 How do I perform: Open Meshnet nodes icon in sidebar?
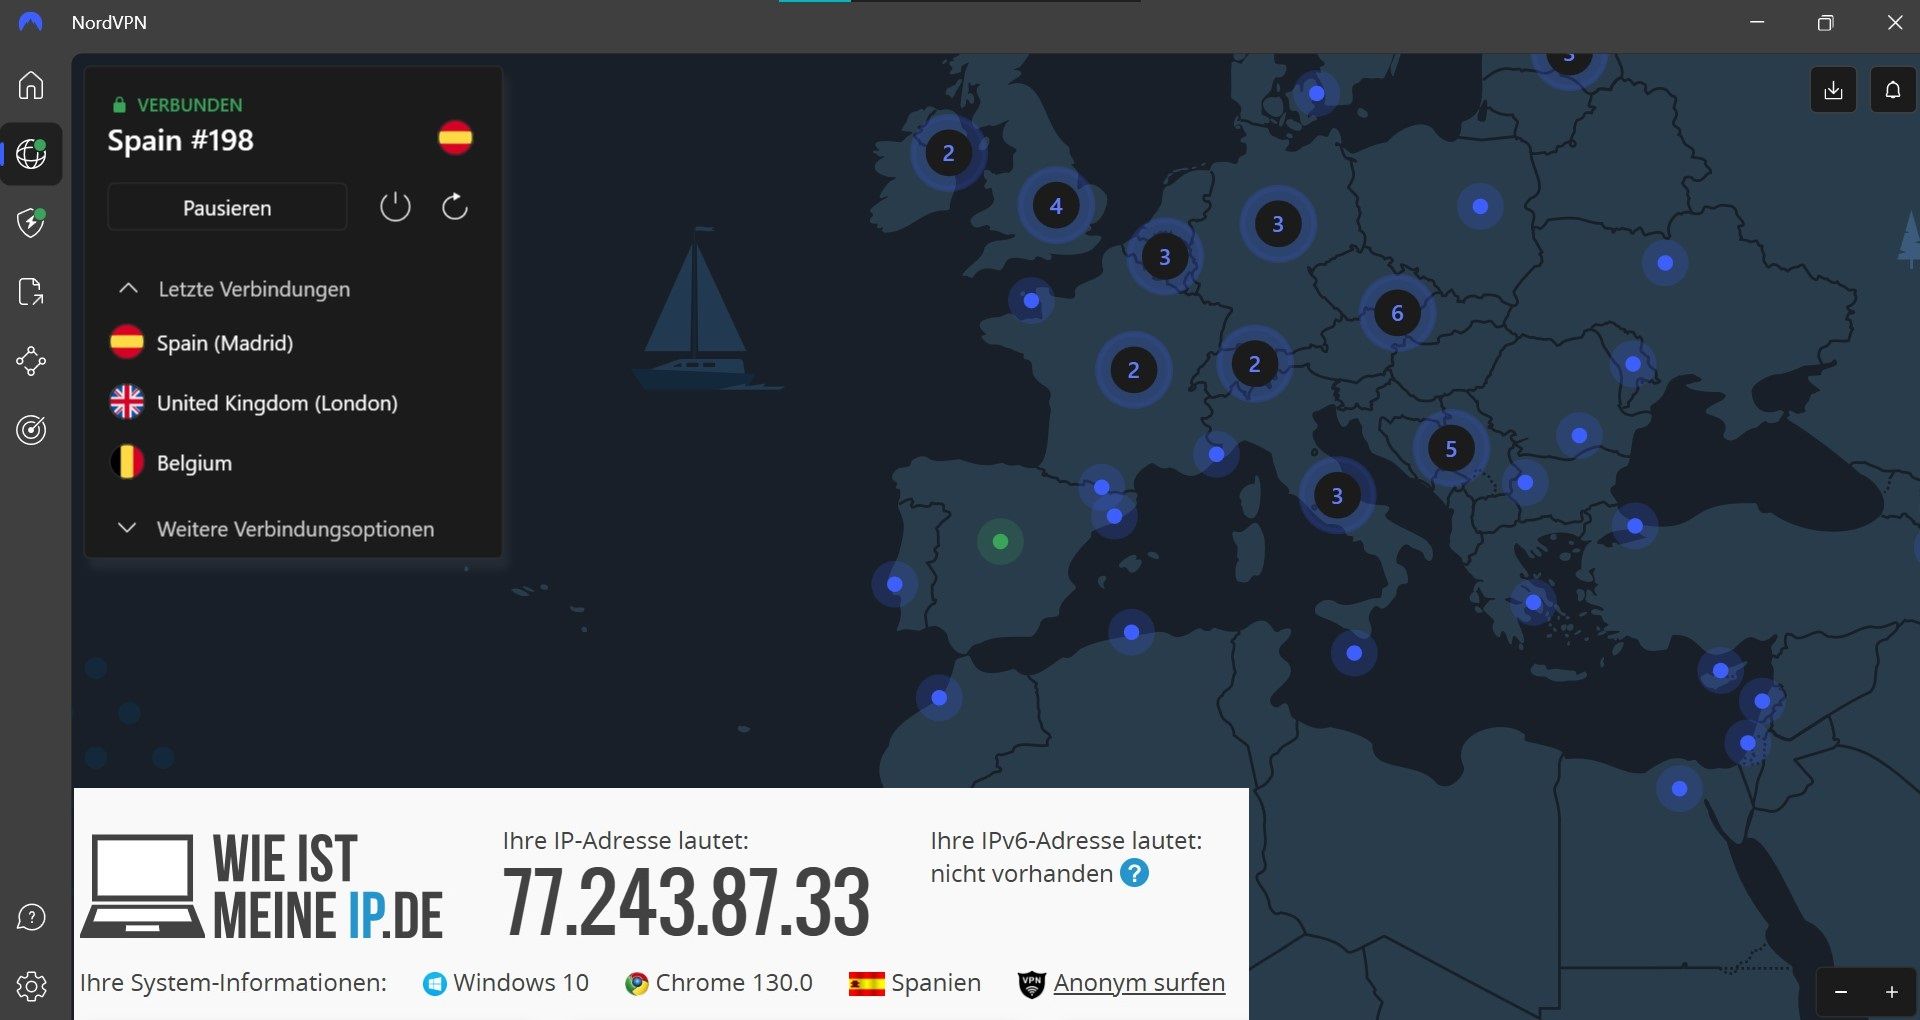pos(31,361)
